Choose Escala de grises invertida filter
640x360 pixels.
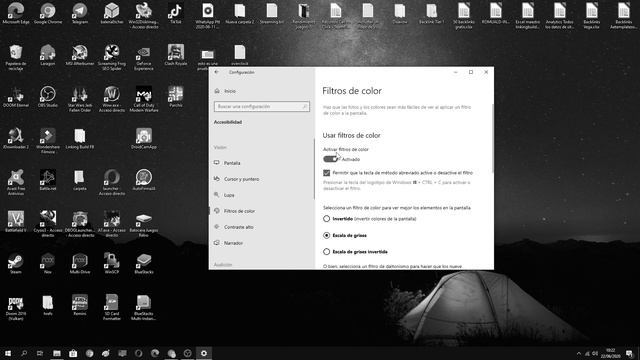pos(327,252)
